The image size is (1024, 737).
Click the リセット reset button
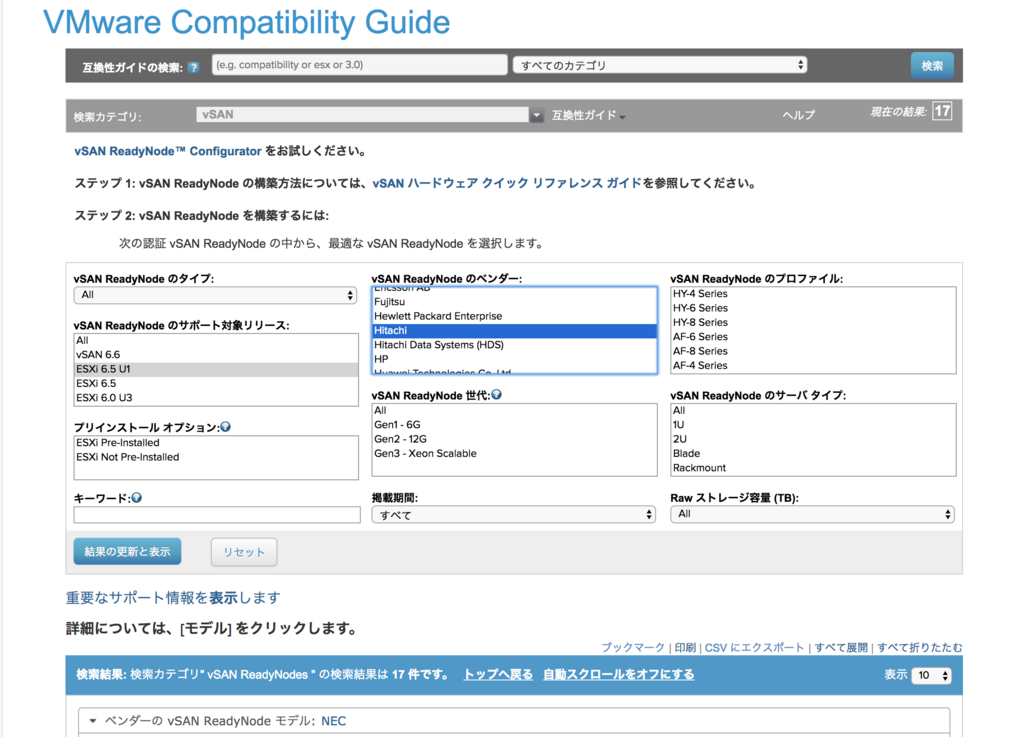coord(244,552)
